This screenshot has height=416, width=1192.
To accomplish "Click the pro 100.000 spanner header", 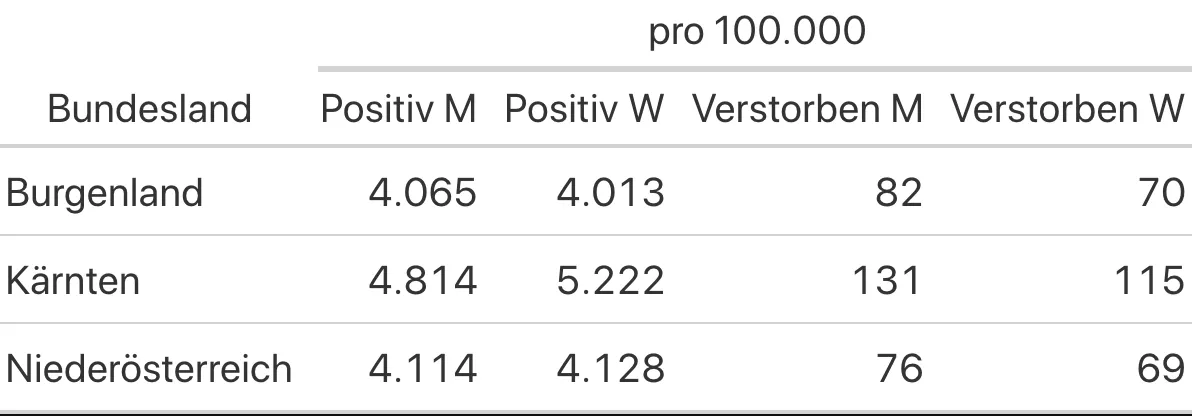I will [x=756, y=32].
